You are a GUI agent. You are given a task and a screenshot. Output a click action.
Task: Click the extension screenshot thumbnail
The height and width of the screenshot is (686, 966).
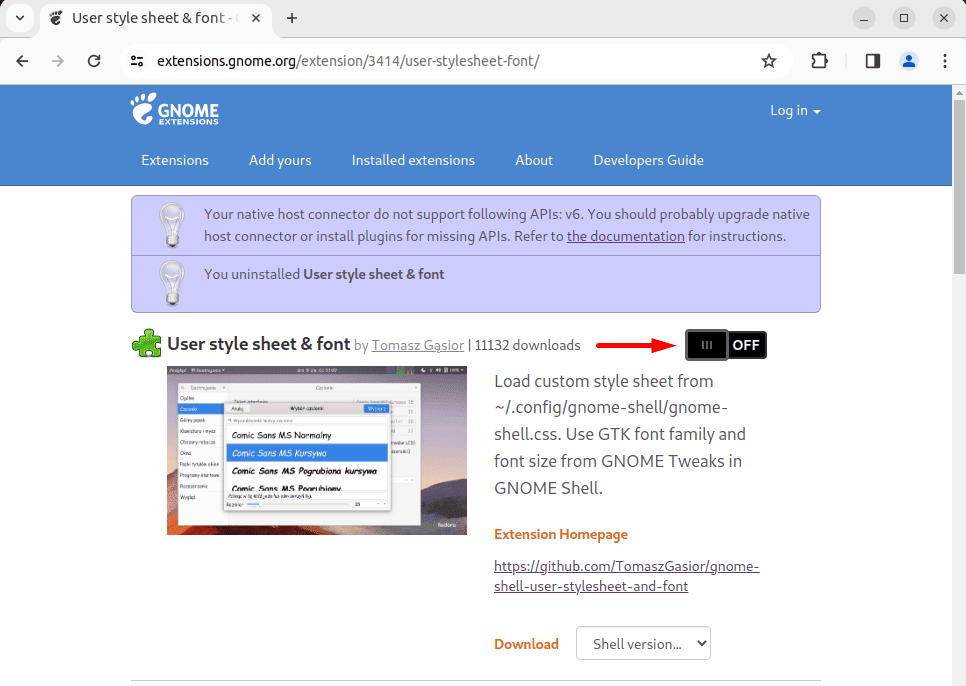[x=317, y=450]
